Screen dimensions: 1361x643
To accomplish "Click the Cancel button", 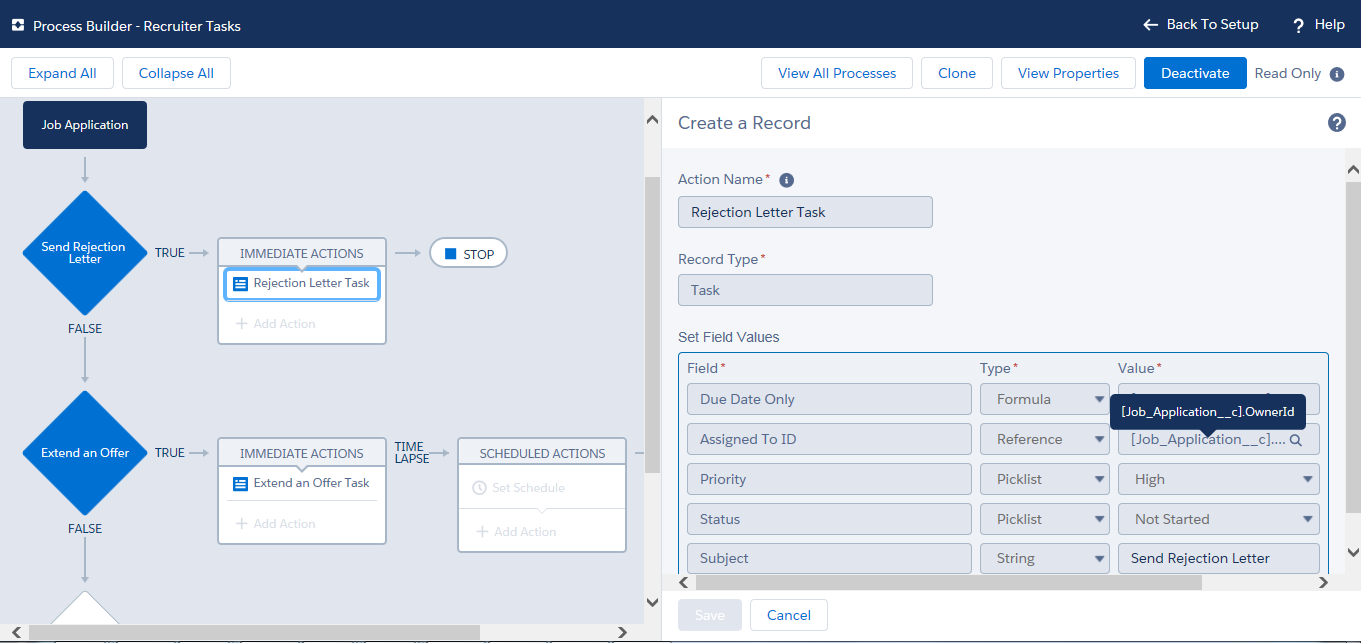I will tap(788, 615).
